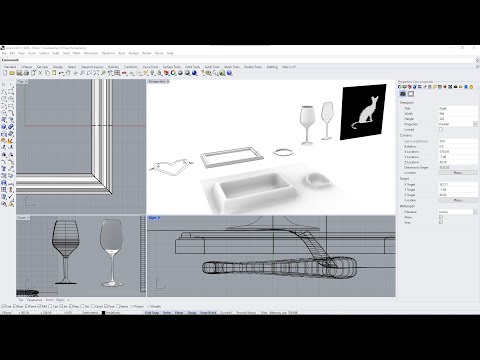Click the black layer color swatch in status bar
This screenshot has width=480, height=360.
(103, 313)
